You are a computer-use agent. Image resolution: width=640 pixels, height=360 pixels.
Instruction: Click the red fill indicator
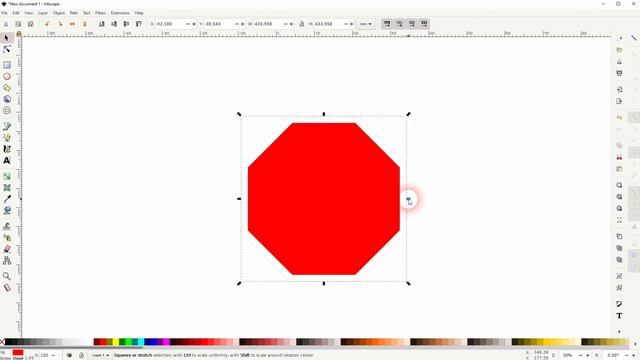(x=18, y=352)
